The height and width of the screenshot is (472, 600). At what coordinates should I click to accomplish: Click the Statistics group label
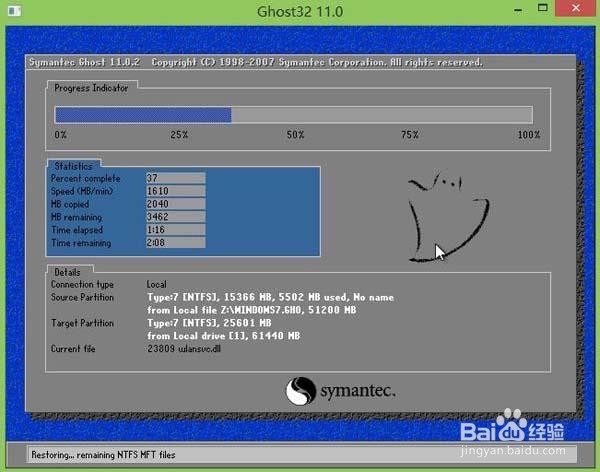pos(73,166)
